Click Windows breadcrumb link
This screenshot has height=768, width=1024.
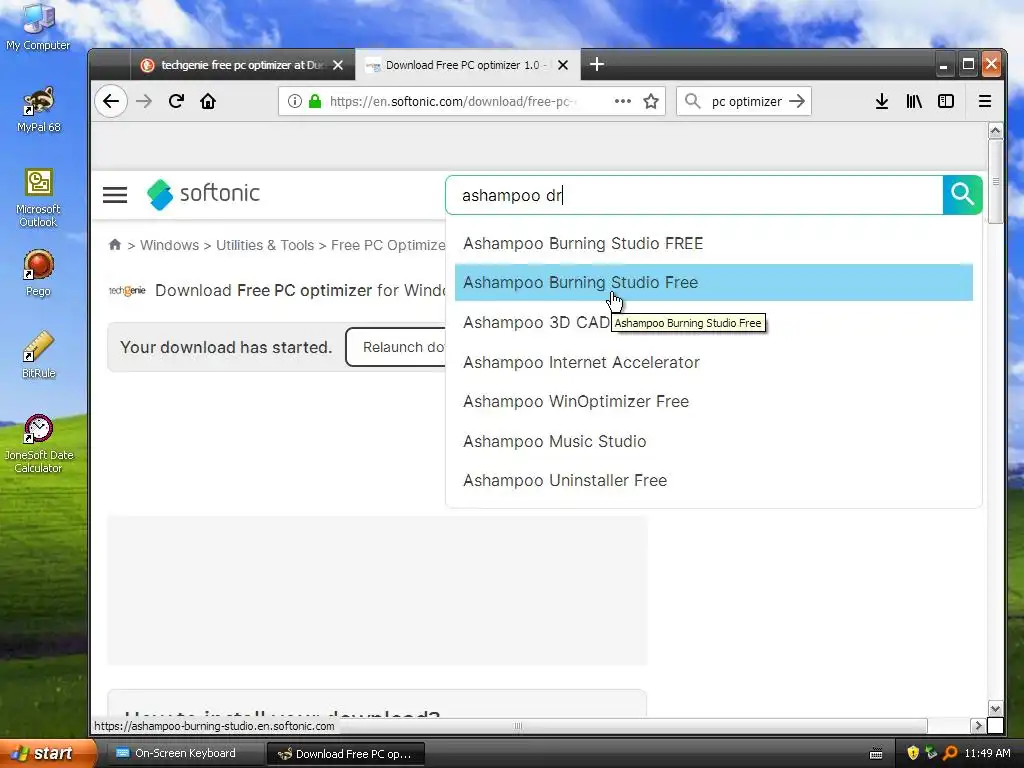(x=169, y=245)
